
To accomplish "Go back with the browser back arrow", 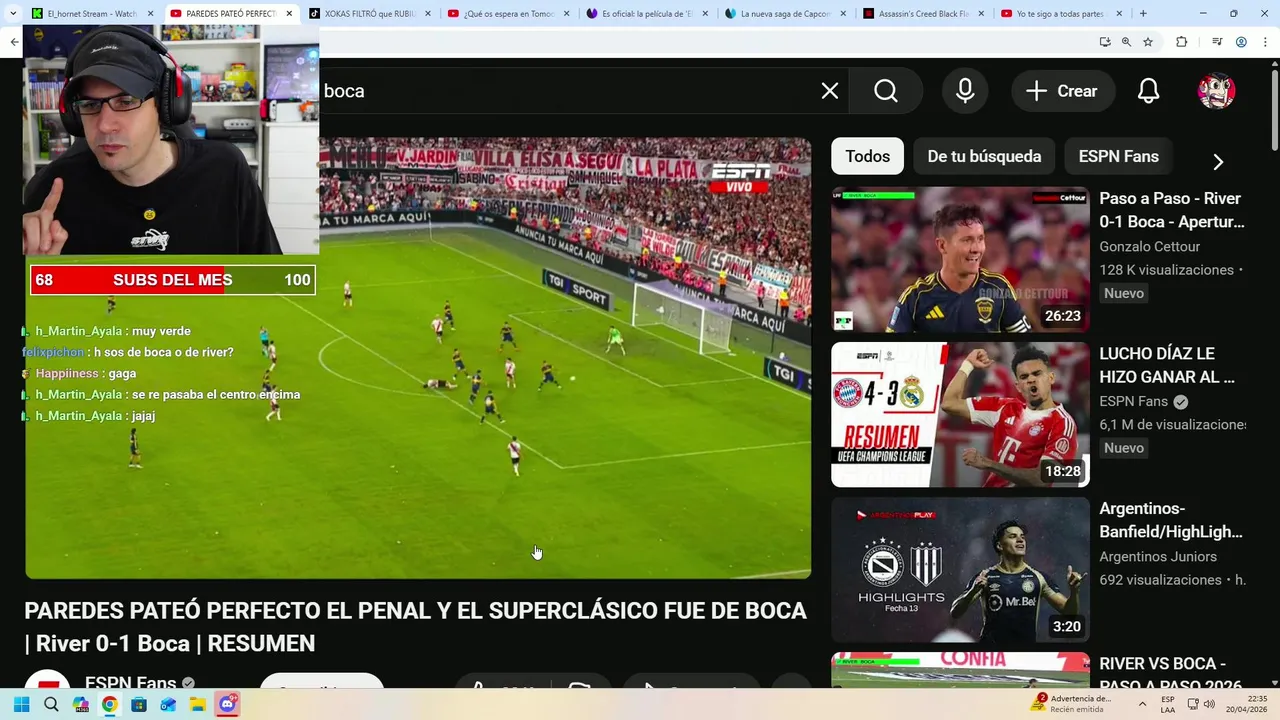I will [14, 42].
